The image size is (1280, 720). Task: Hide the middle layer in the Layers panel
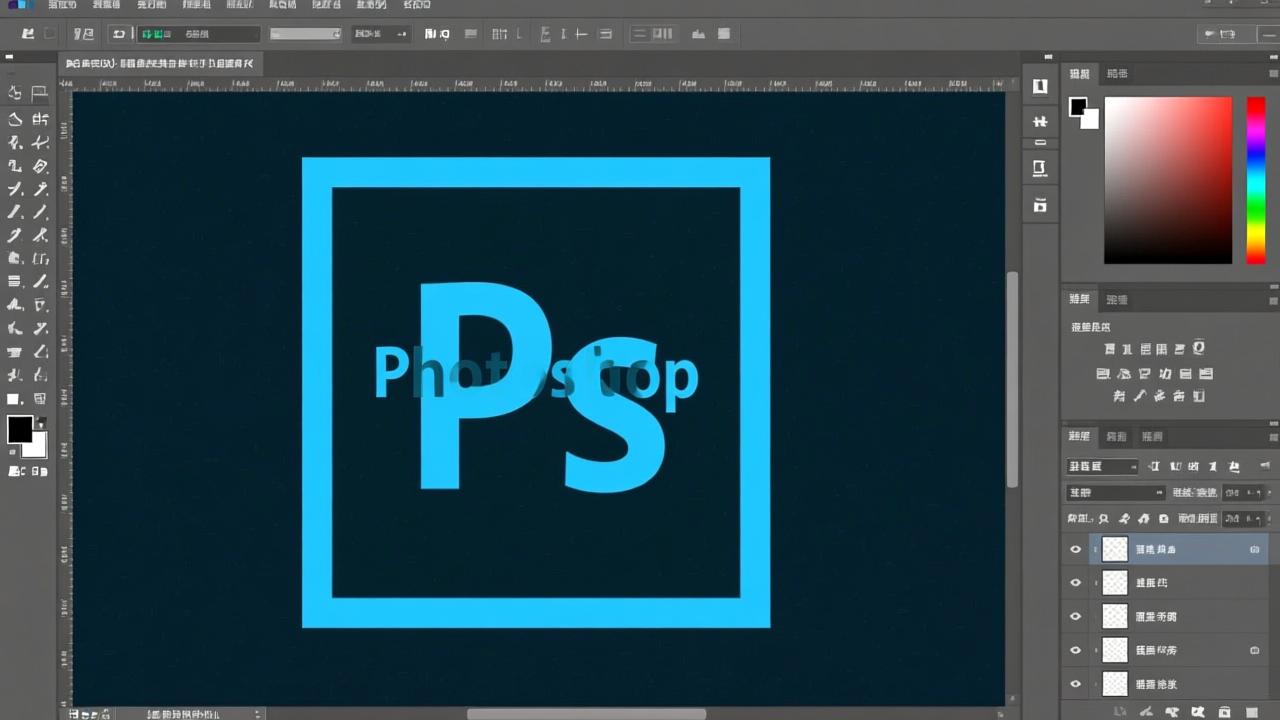pyautogui.click(x=1075, y=616)
